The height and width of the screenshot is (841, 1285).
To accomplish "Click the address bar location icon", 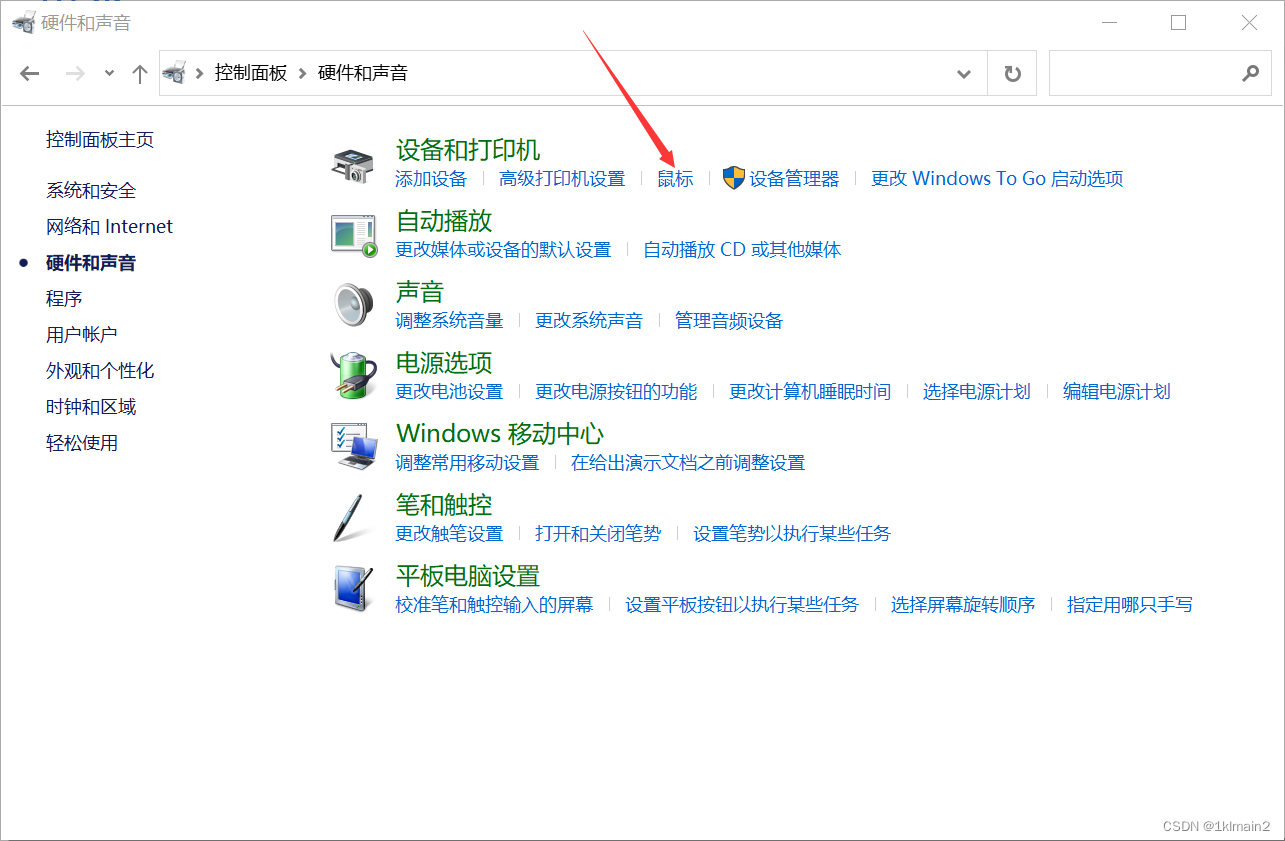I will (x=174, y=73).
